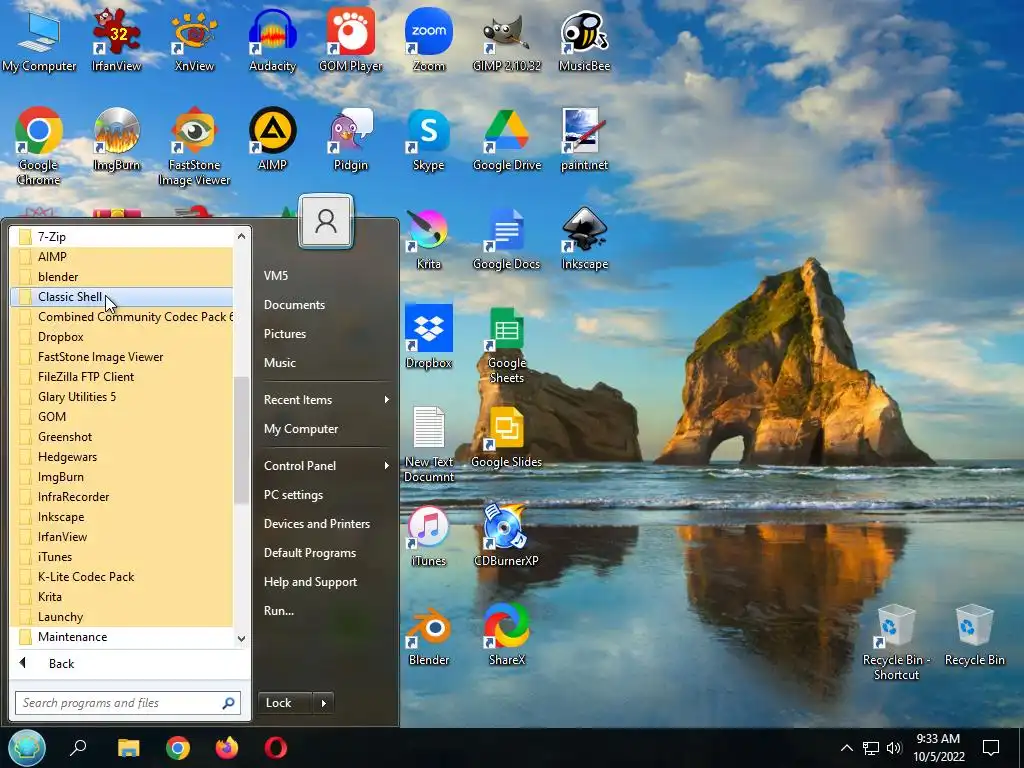Open PC settings
Viewport: 1024px width, 768px height.
[326, 495]
